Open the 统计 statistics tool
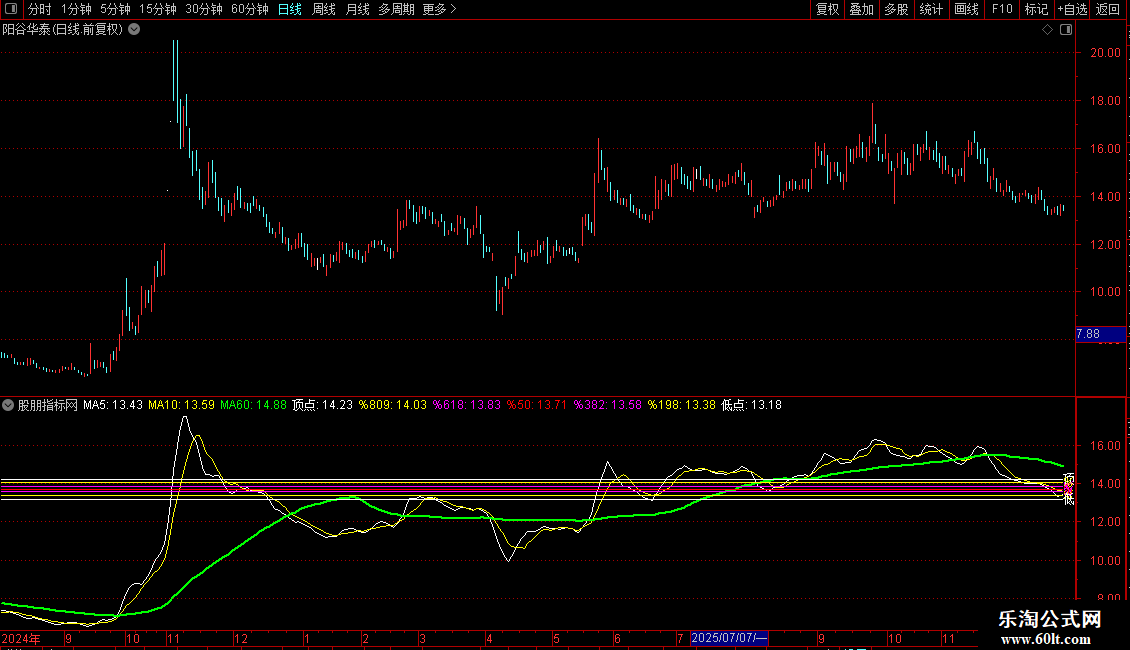The image size is (1130, 650). [931, 9]
